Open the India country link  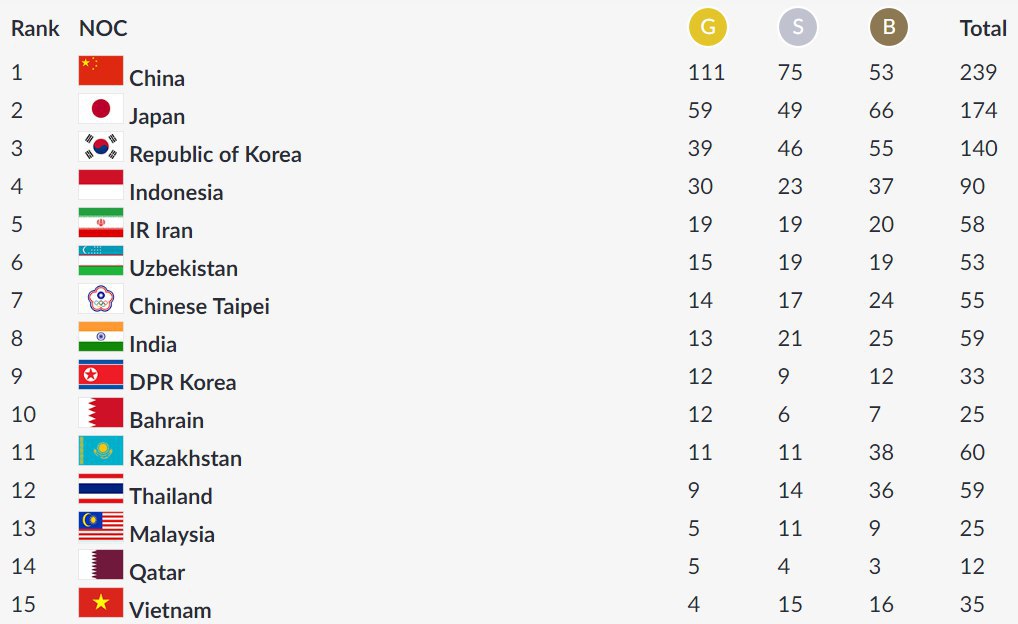pyautogui.click(x=153, y=344)
